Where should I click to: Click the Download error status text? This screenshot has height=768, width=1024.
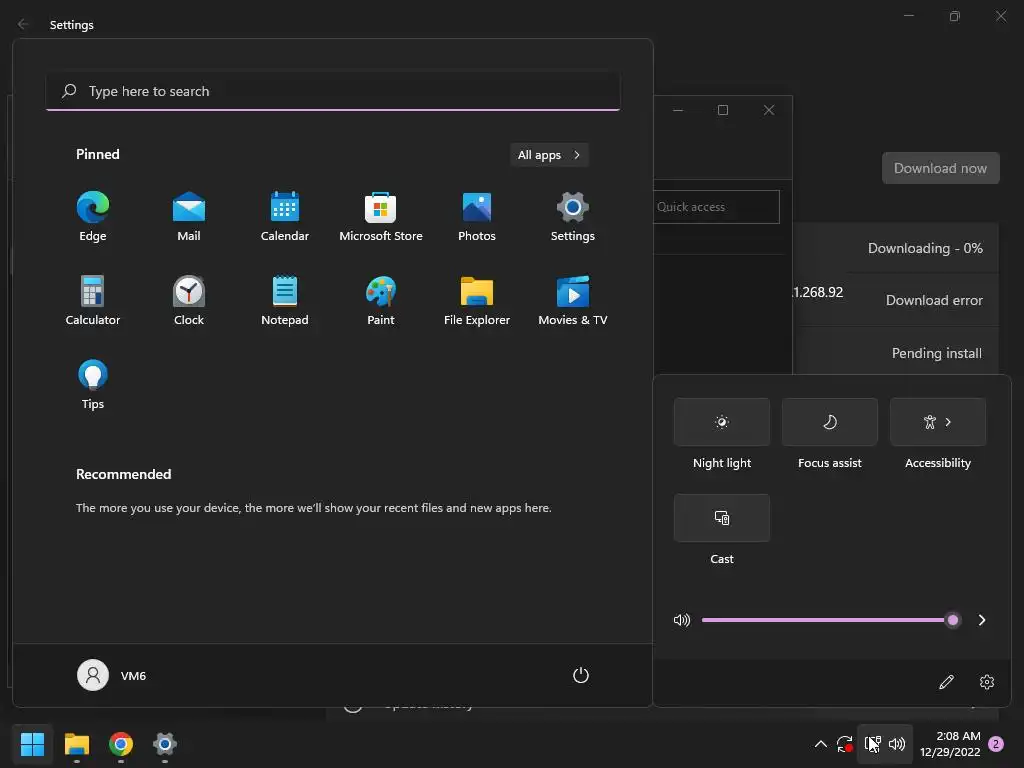[x=934, y=300]
